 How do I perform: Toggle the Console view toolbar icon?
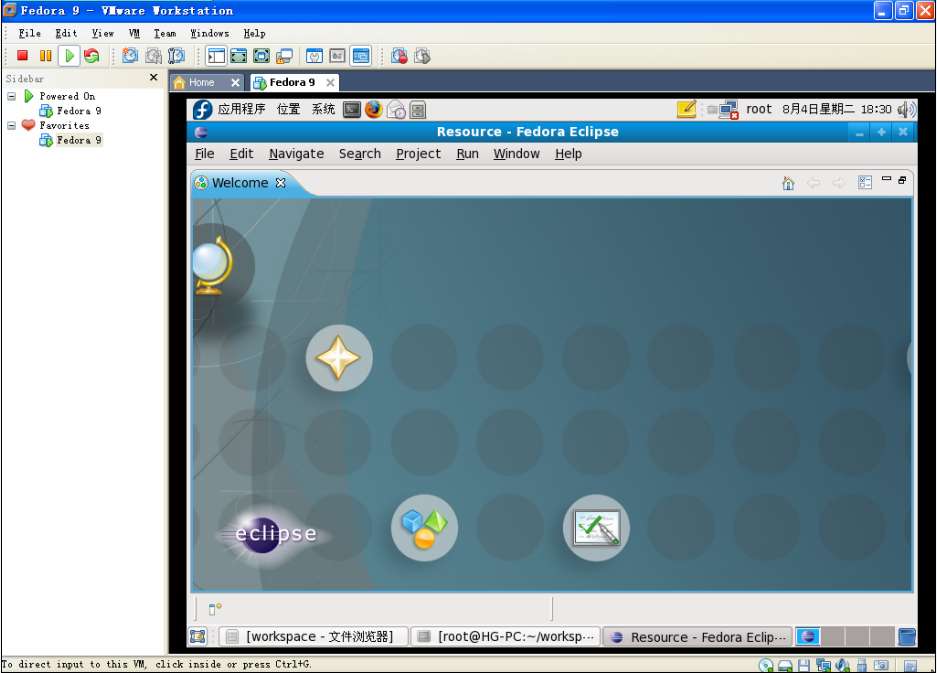pyautogui.click(x=360, y=56)
